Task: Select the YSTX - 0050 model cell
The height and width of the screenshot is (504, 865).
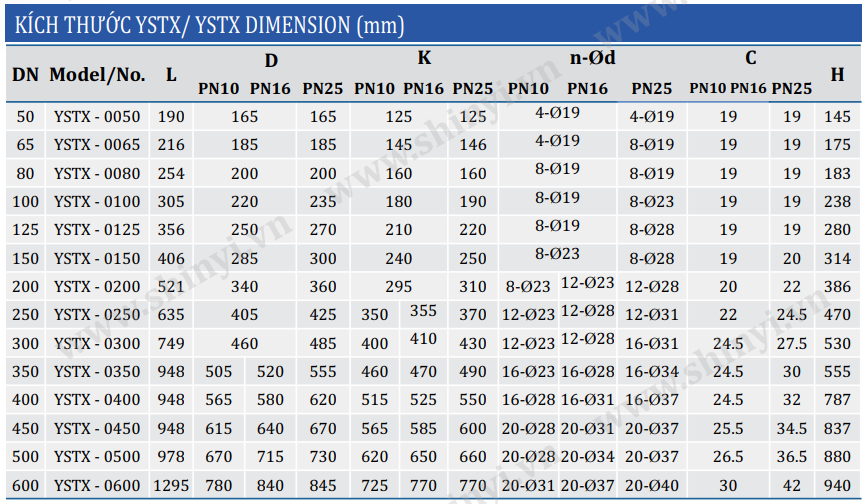Action: (97, 117)
